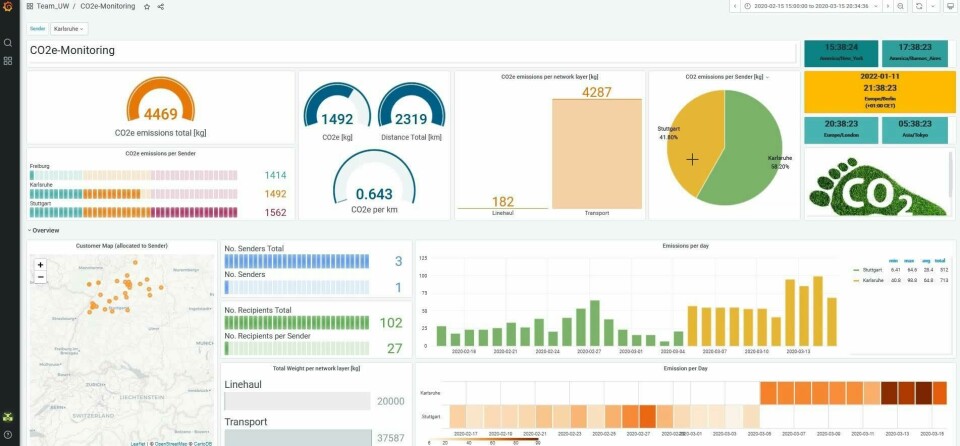Zoom in on the Customer Map
Screen dimensions: 960x446
(40, 265)
